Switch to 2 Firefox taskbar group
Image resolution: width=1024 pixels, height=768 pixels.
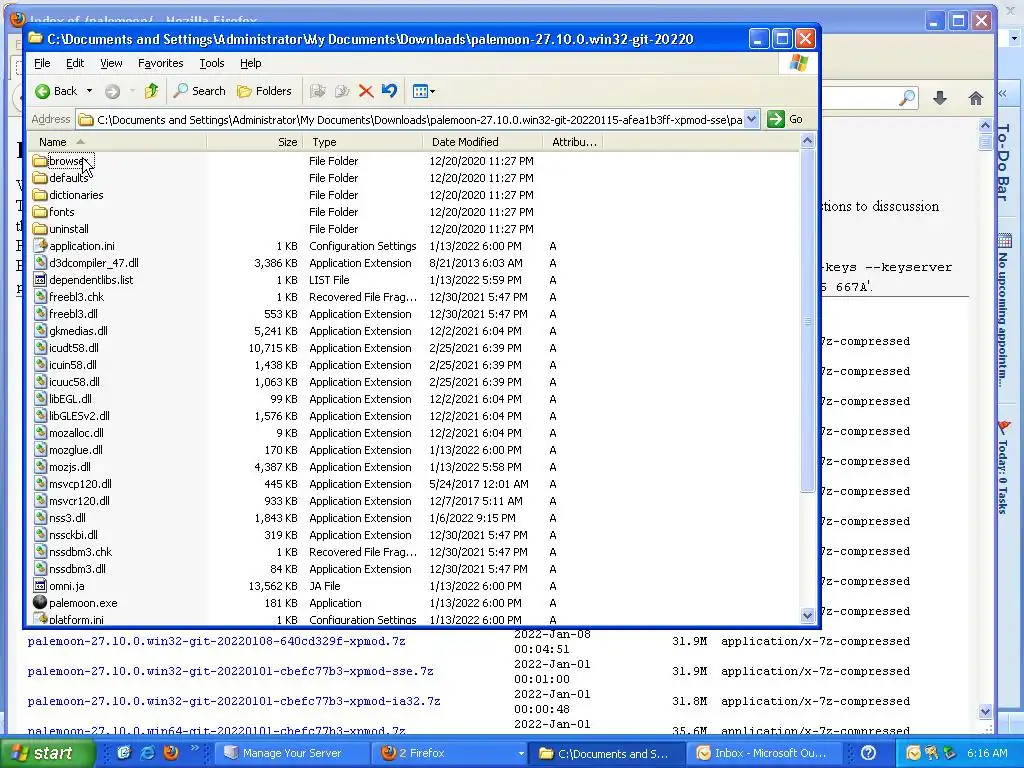point(451,753)
